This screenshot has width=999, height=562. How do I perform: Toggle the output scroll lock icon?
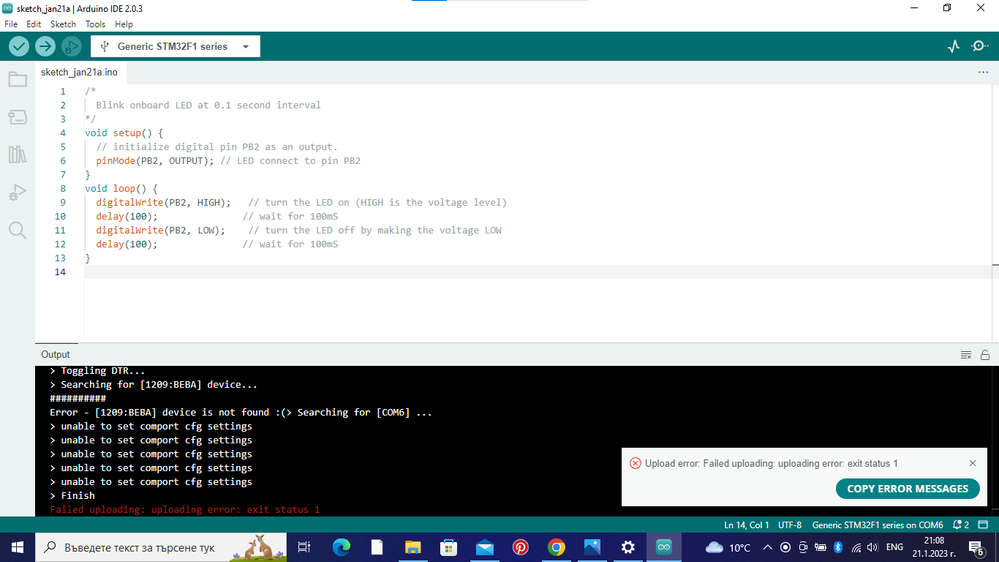pyautogui.click(x=985, y=355)
